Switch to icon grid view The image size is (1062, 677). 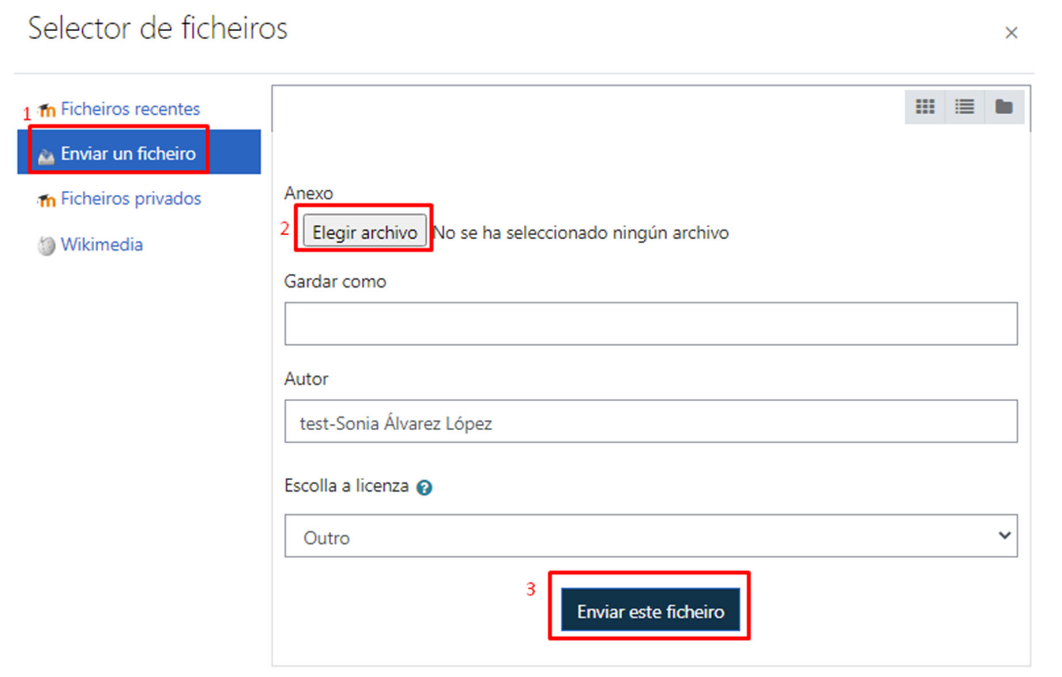click(925, 107)
